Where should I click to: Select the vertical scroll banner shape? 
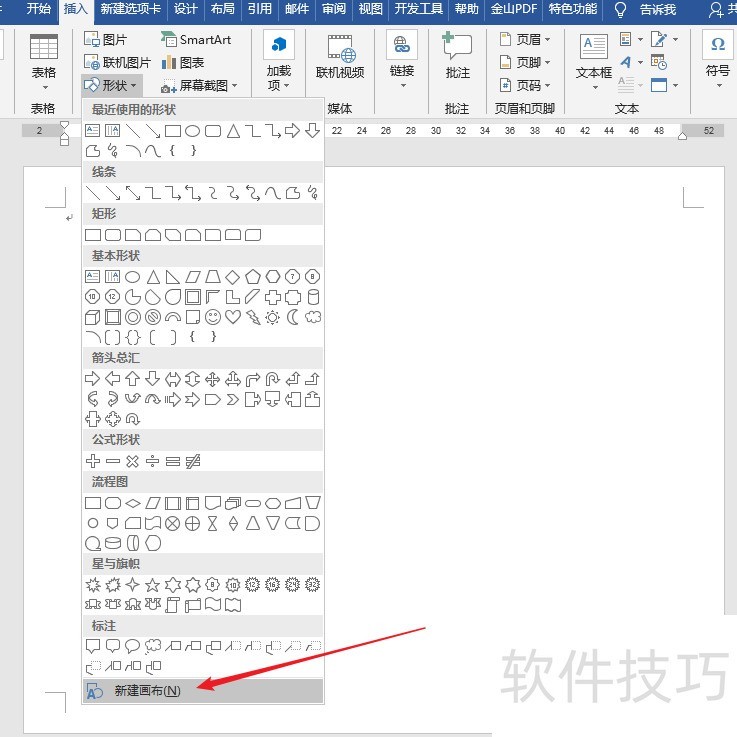pos(172,604)
